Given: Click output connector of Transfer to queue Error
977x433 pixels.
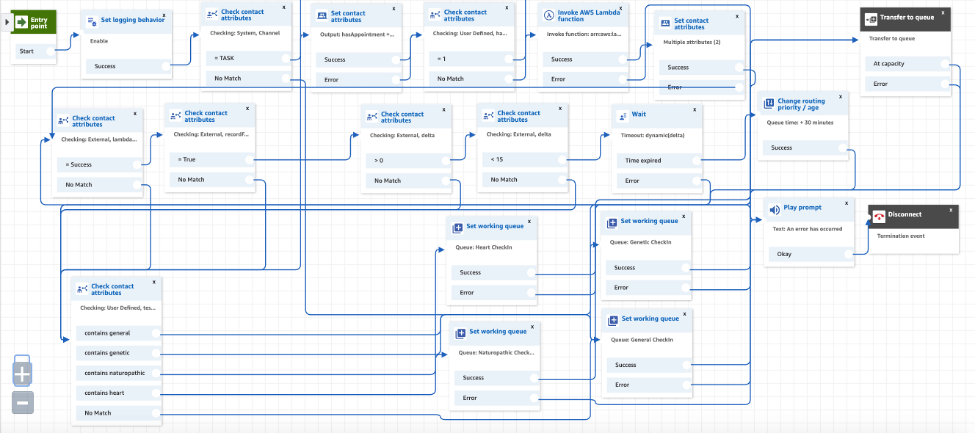Looking at the screenshot, I should click(943, 84).
